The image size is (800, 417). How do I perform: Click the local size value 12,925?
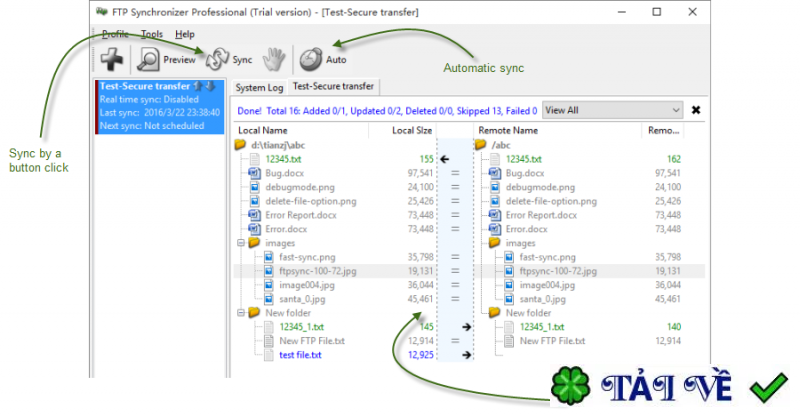pyautogui.click(x=420, y=355)
